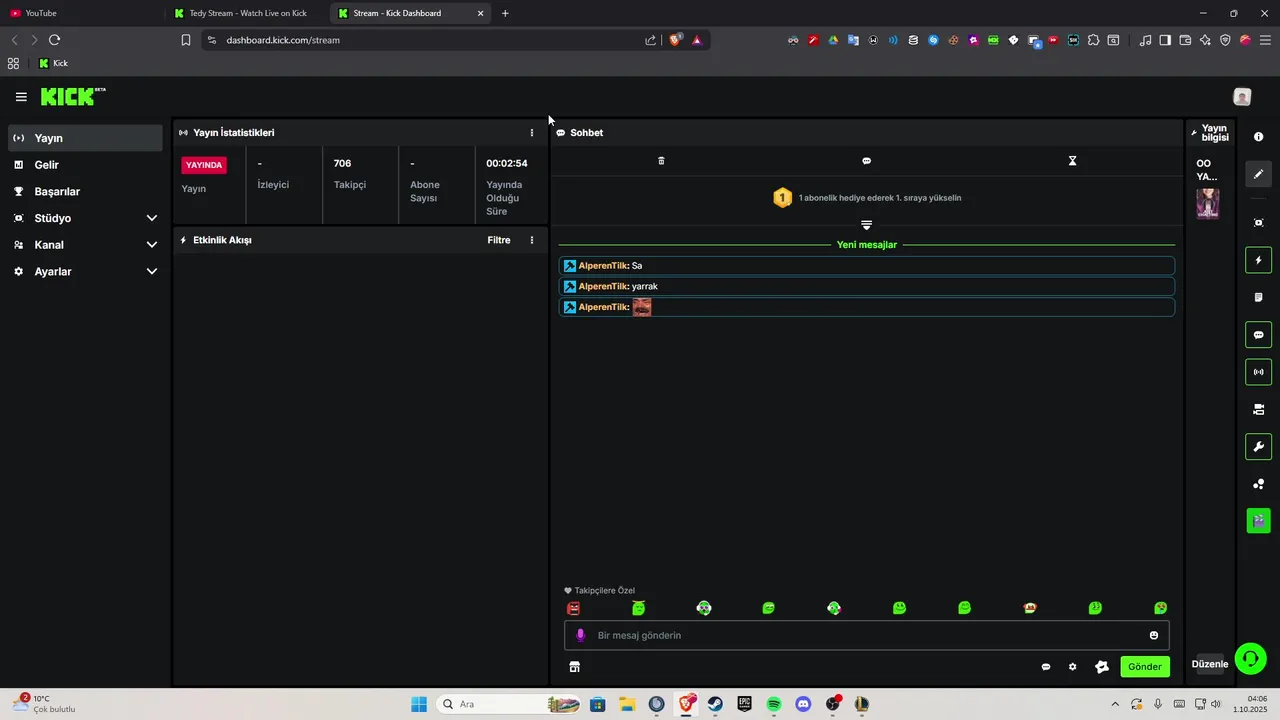Open chat settings gear icon
The image size is (1280, 720).
click(1072, 667)
